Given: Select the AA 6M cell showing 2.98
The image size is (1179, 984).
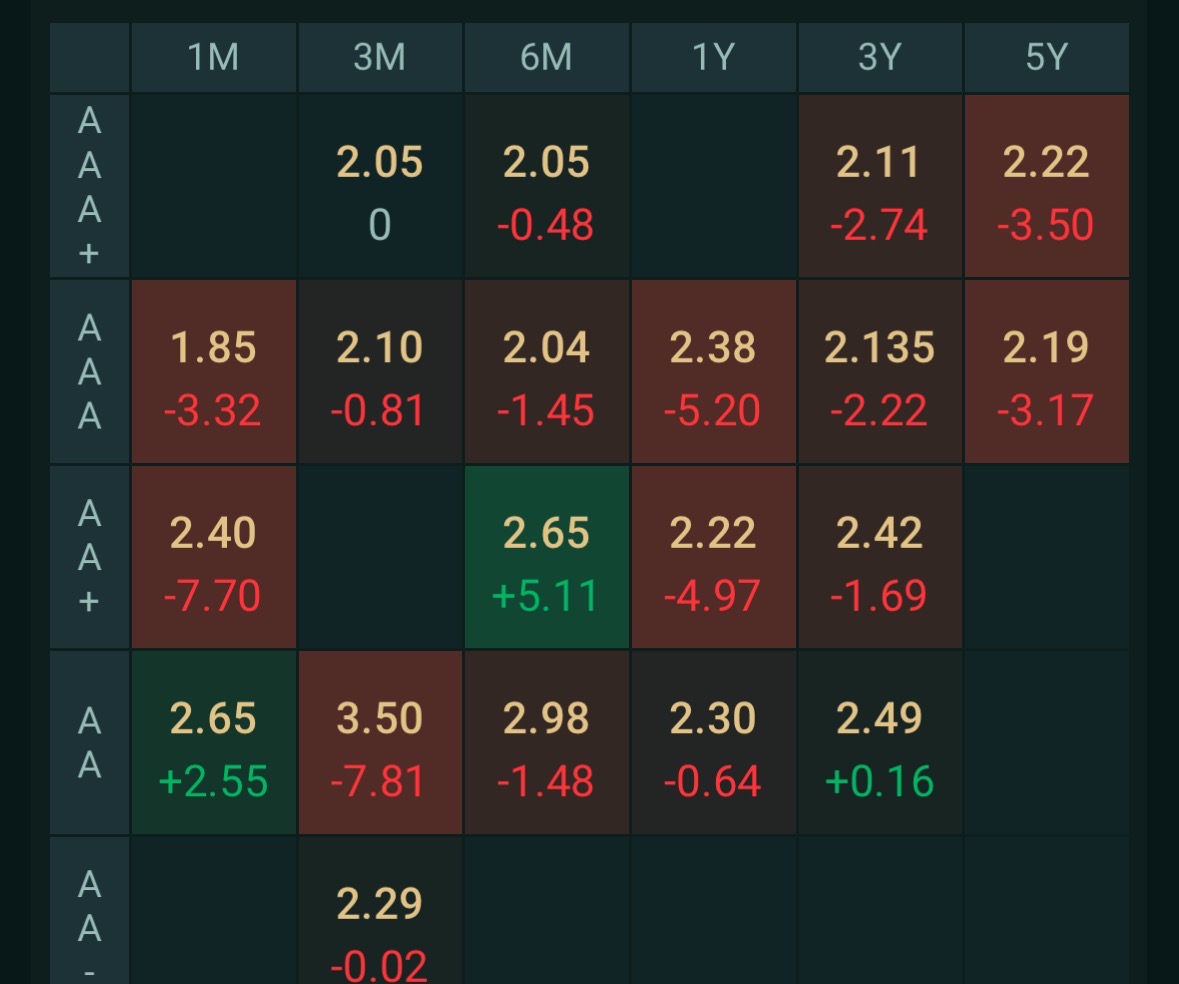Looking at the screenshot, I should tap(547, 743).
